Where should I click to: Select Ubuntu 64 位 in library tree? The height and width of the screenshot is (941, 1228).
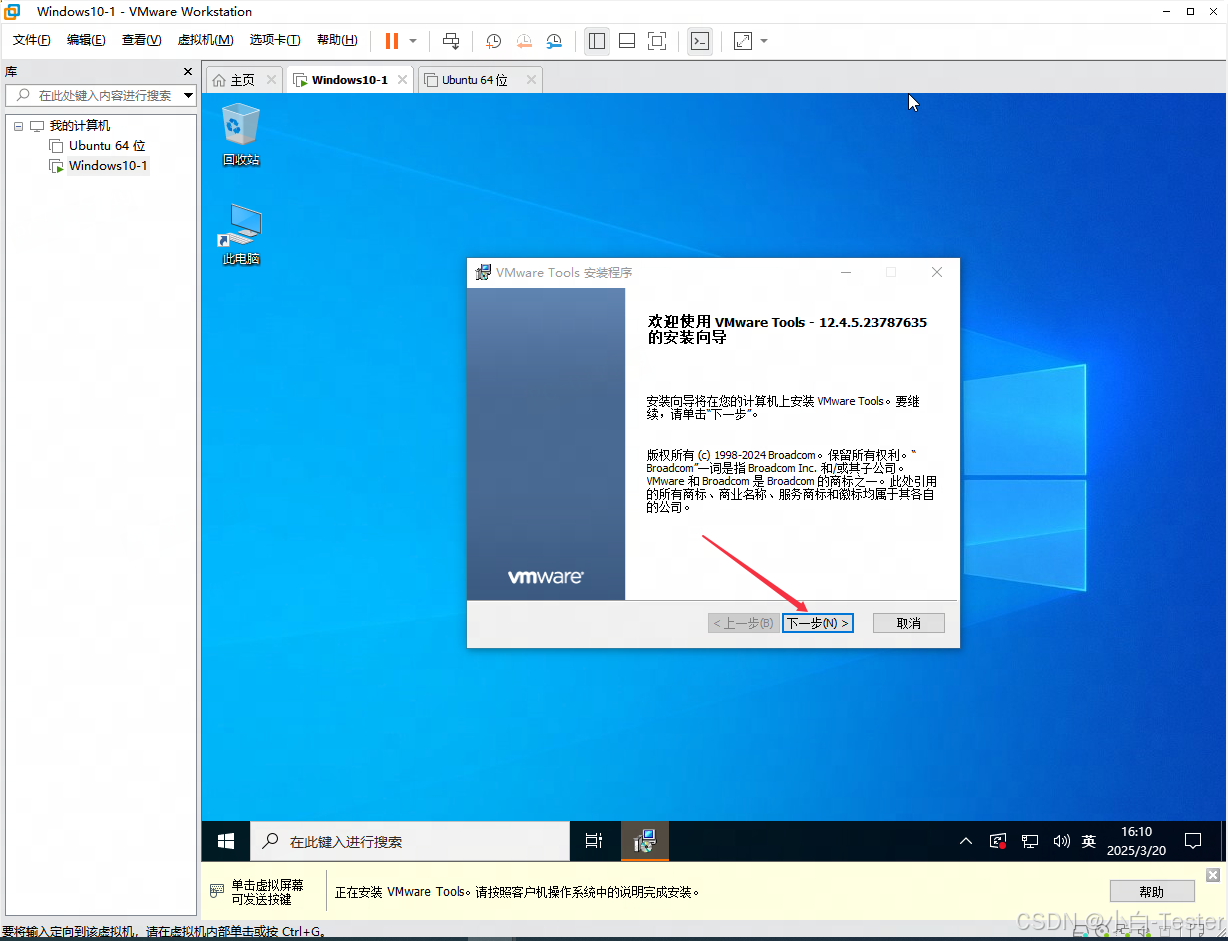pos(107,146)
